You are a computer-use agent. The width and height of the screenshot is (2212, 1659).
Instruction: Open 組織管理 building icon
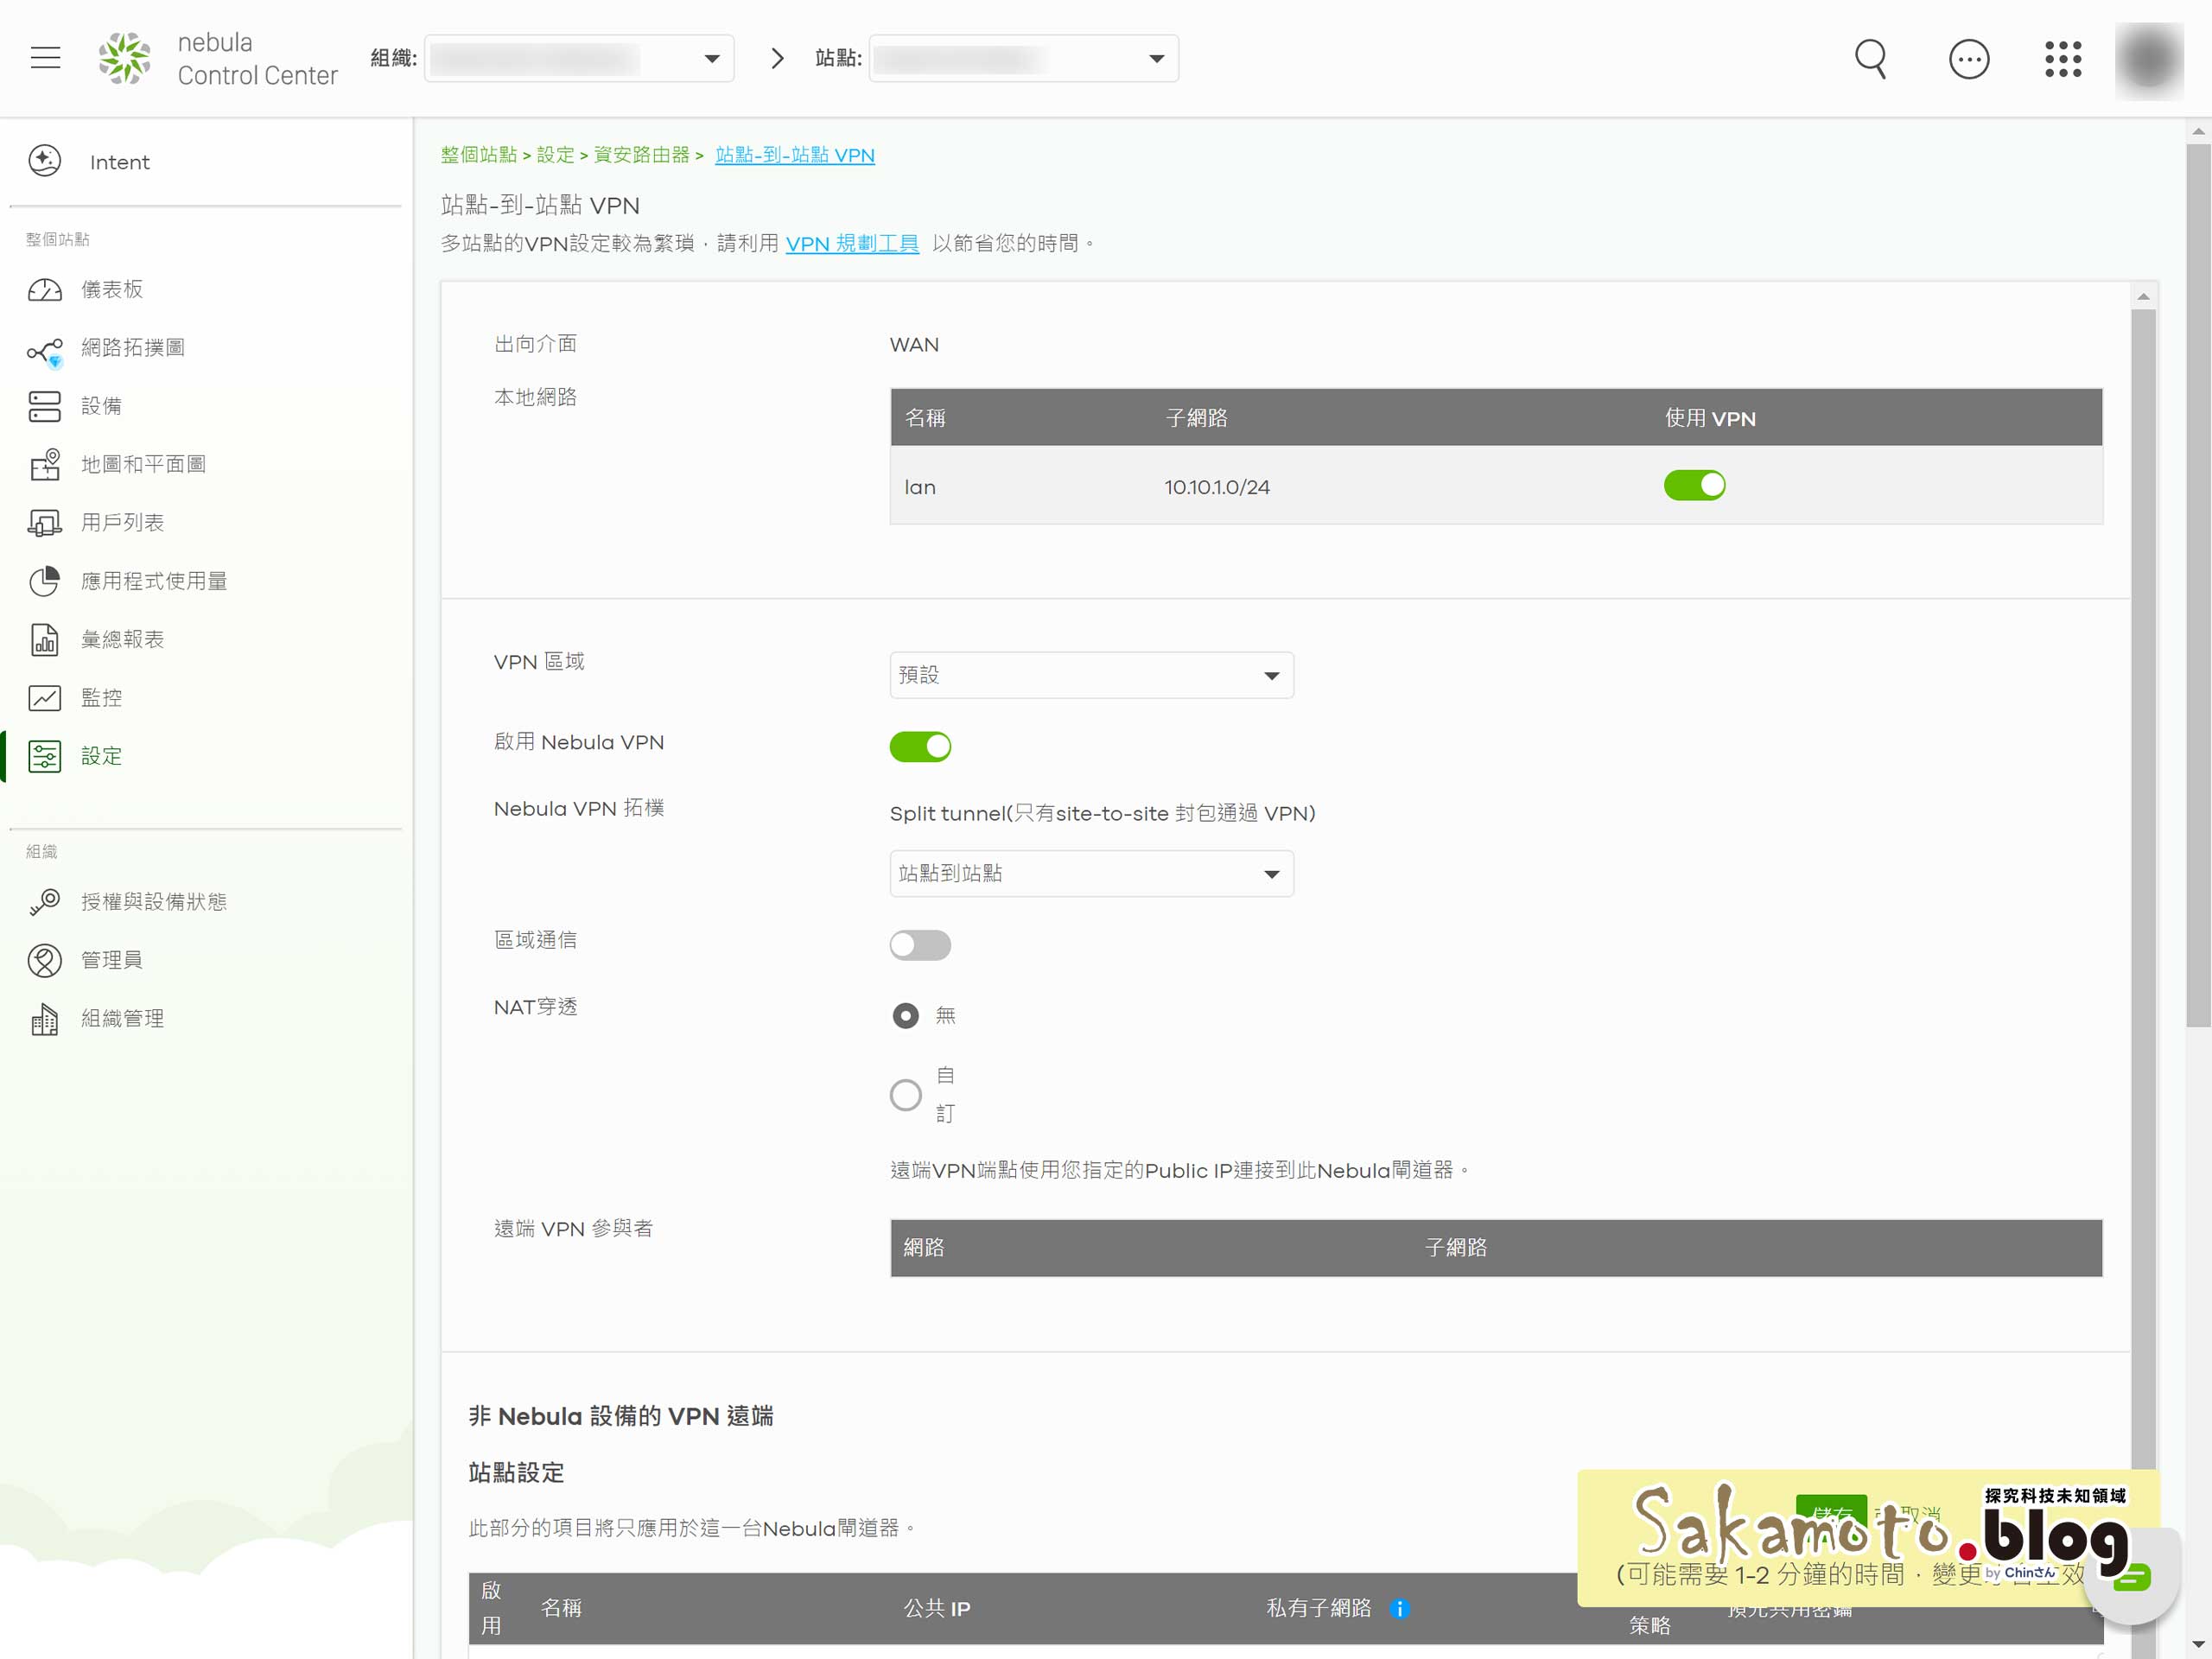click(45, 1019)
